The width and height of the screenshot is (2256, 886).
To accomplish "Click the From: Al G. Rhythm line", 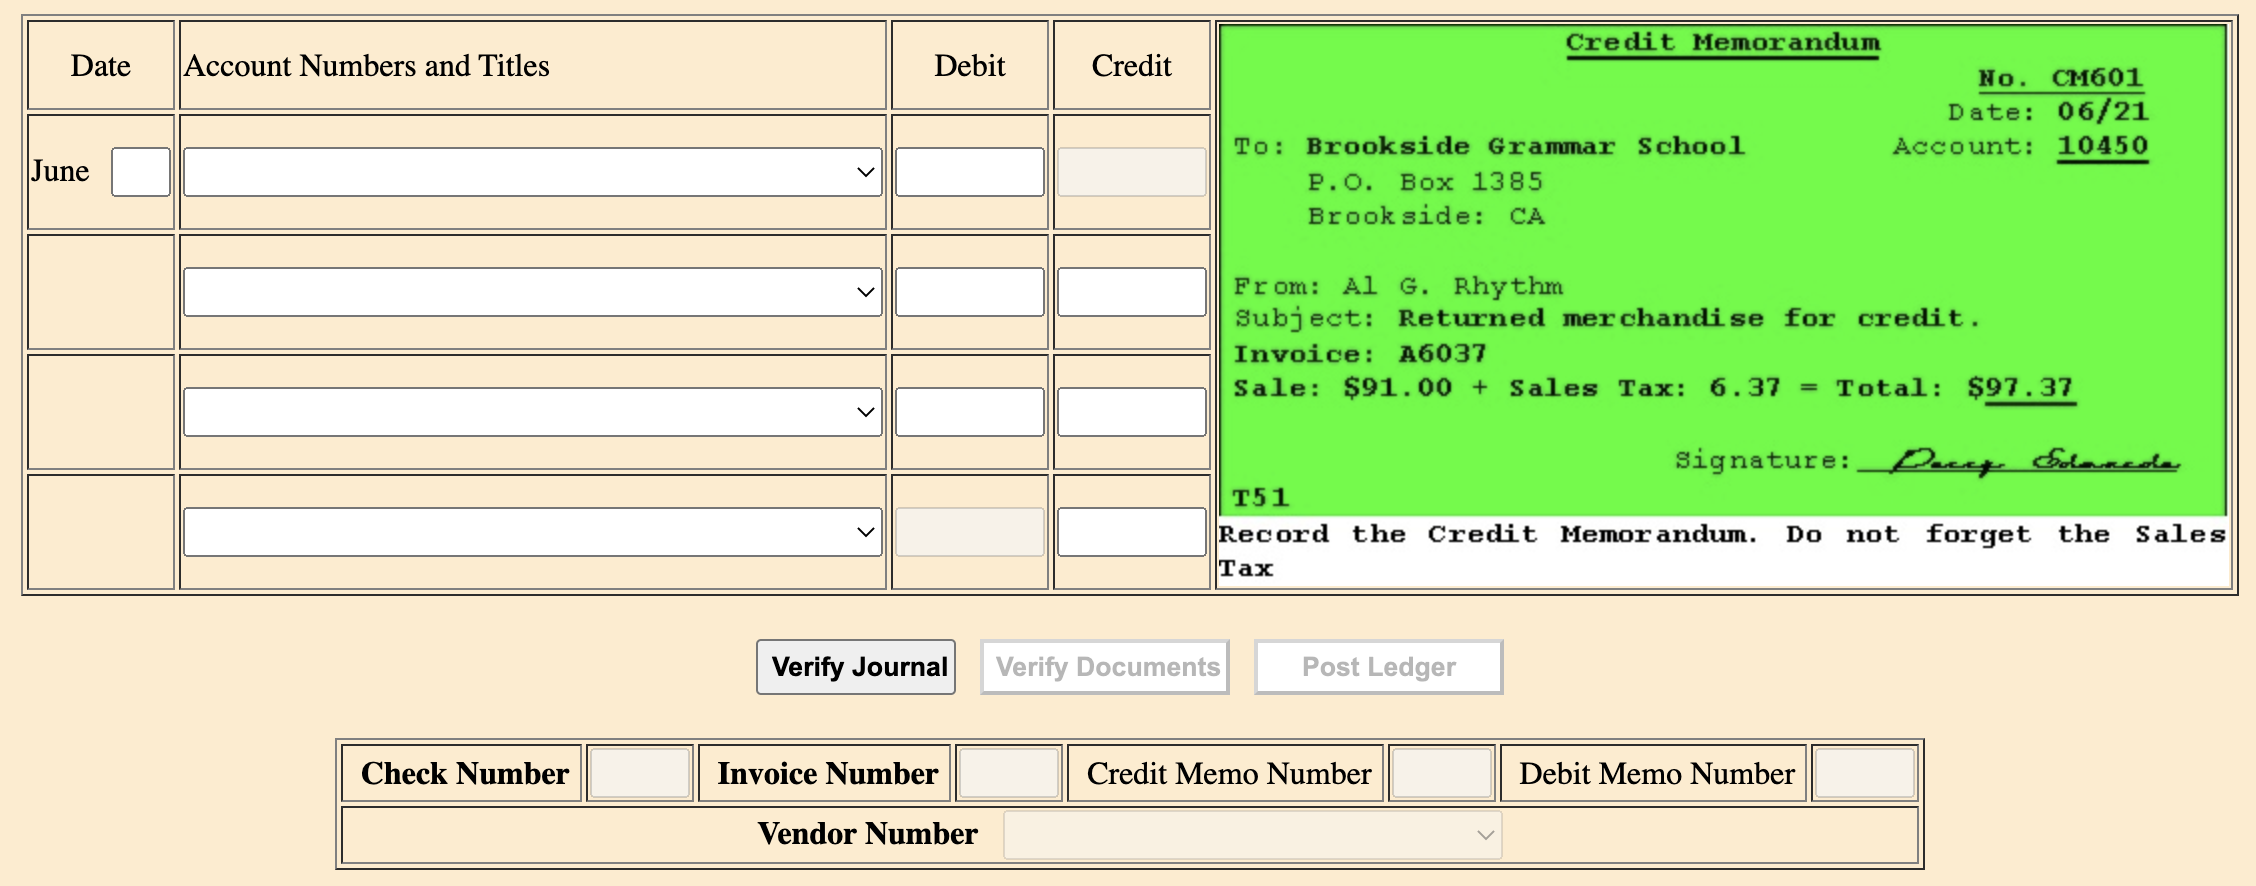I will (1398, 287).
